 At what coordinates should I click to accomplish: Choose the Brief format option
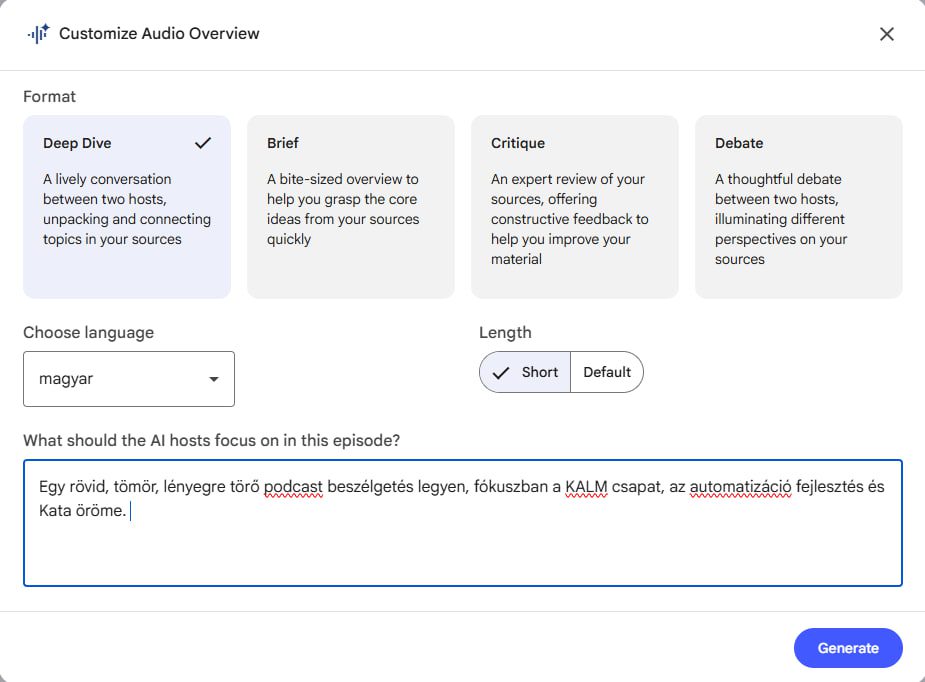point(350,207)
